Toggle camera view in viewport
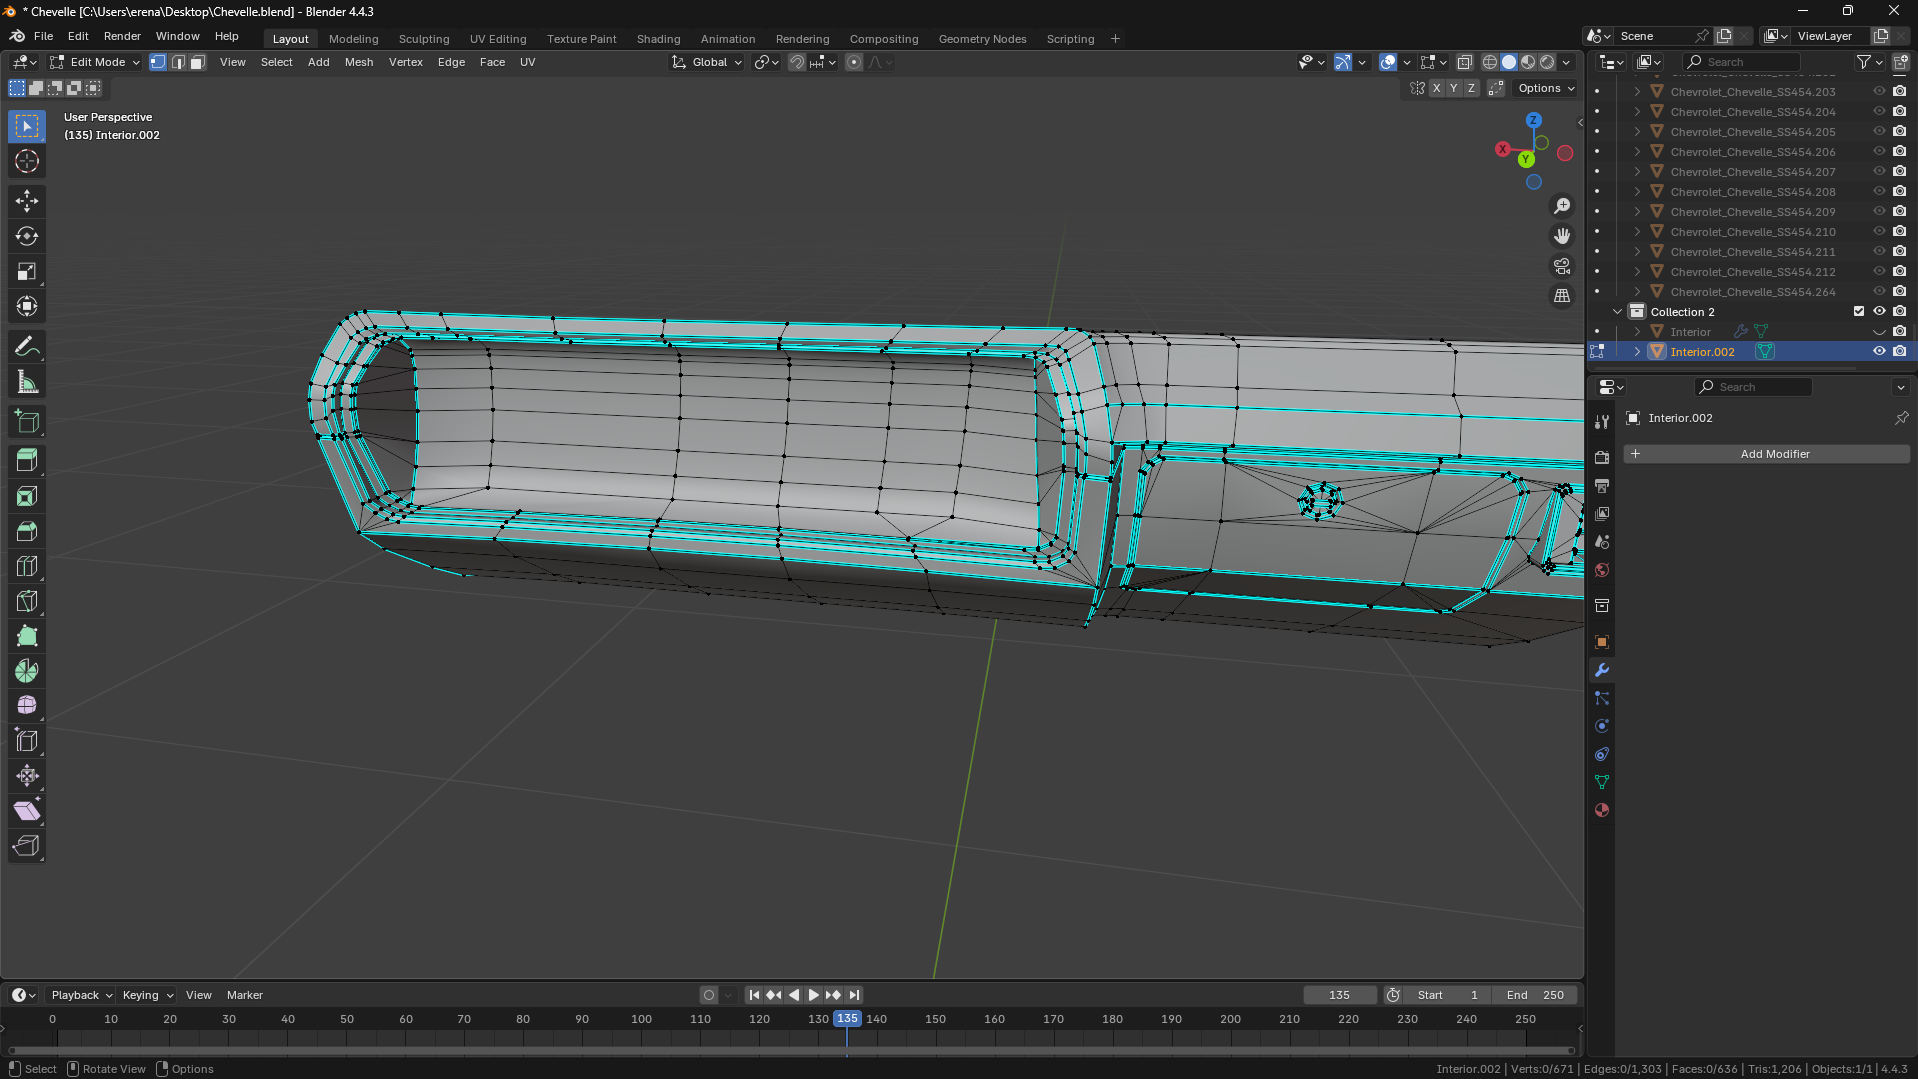 tap(1561, 266)
